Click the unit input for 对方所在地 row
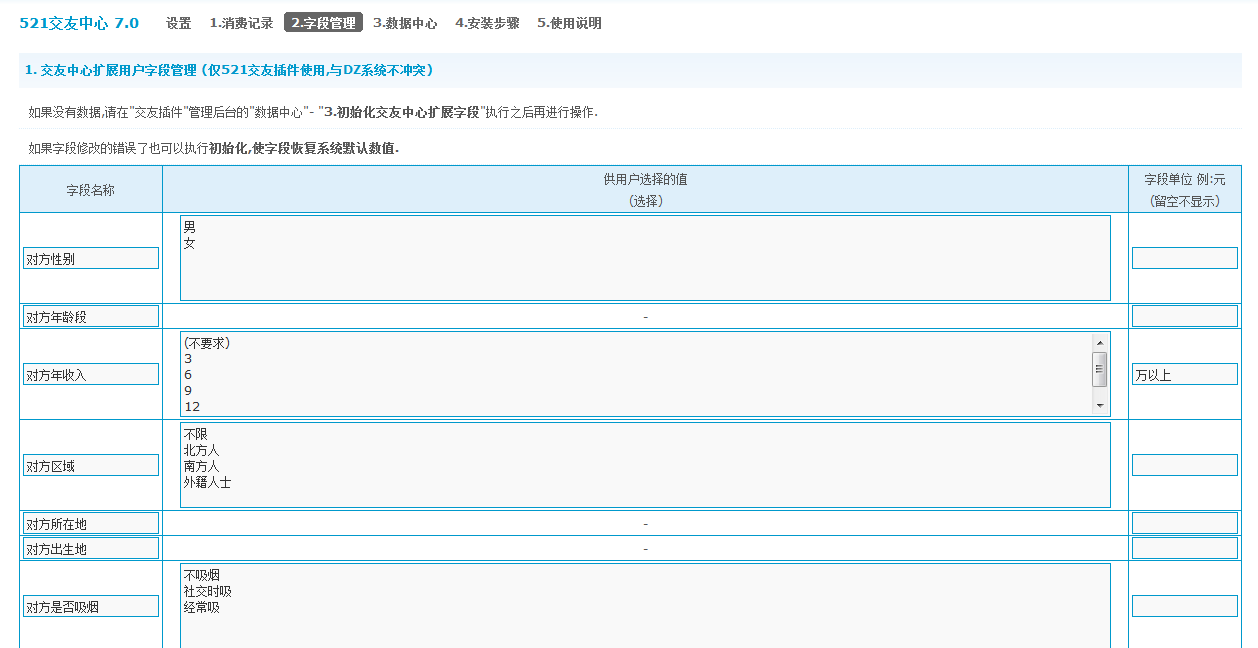This screenshot has height=648, width=1258. [1185, 523]
